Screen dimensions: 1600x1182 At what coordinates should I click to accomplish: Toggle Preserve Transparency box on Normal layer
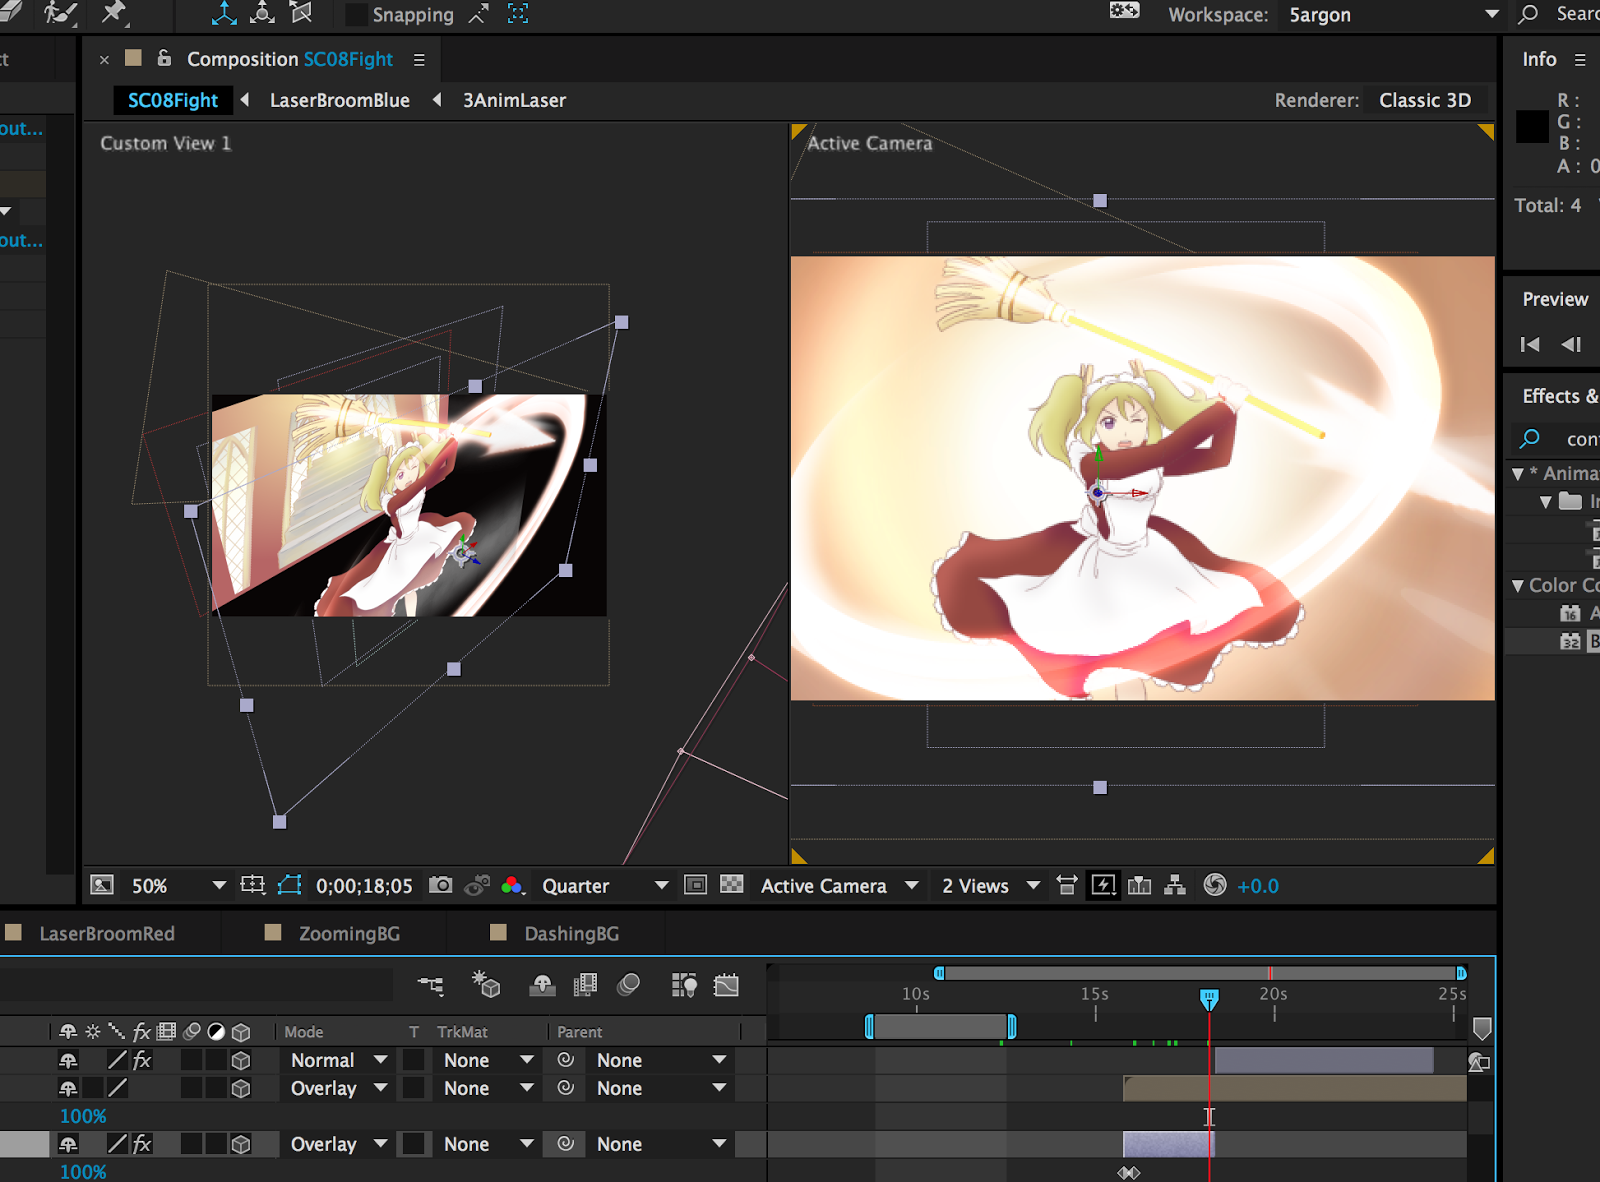(x=413, y=1060)
